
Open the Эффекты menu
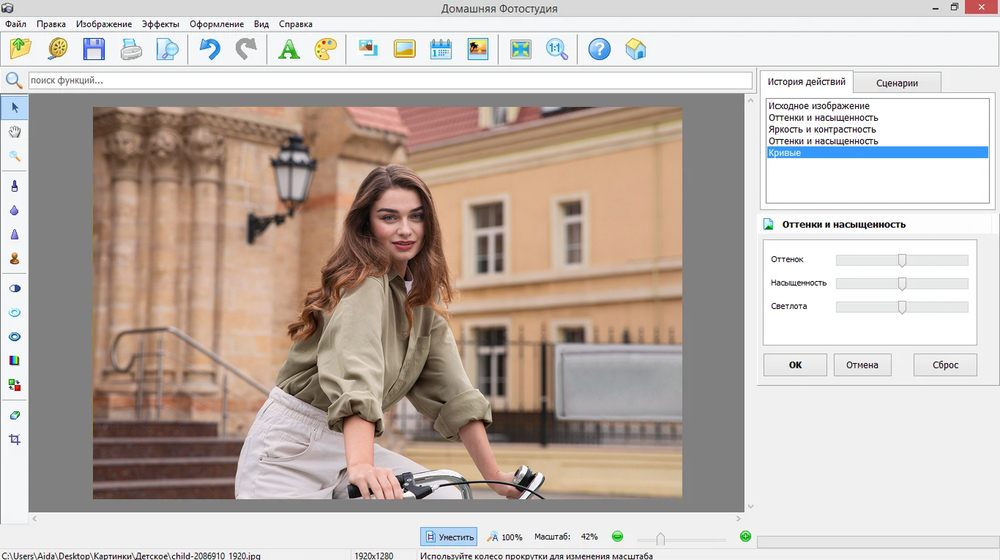click(x=160, y=23)
